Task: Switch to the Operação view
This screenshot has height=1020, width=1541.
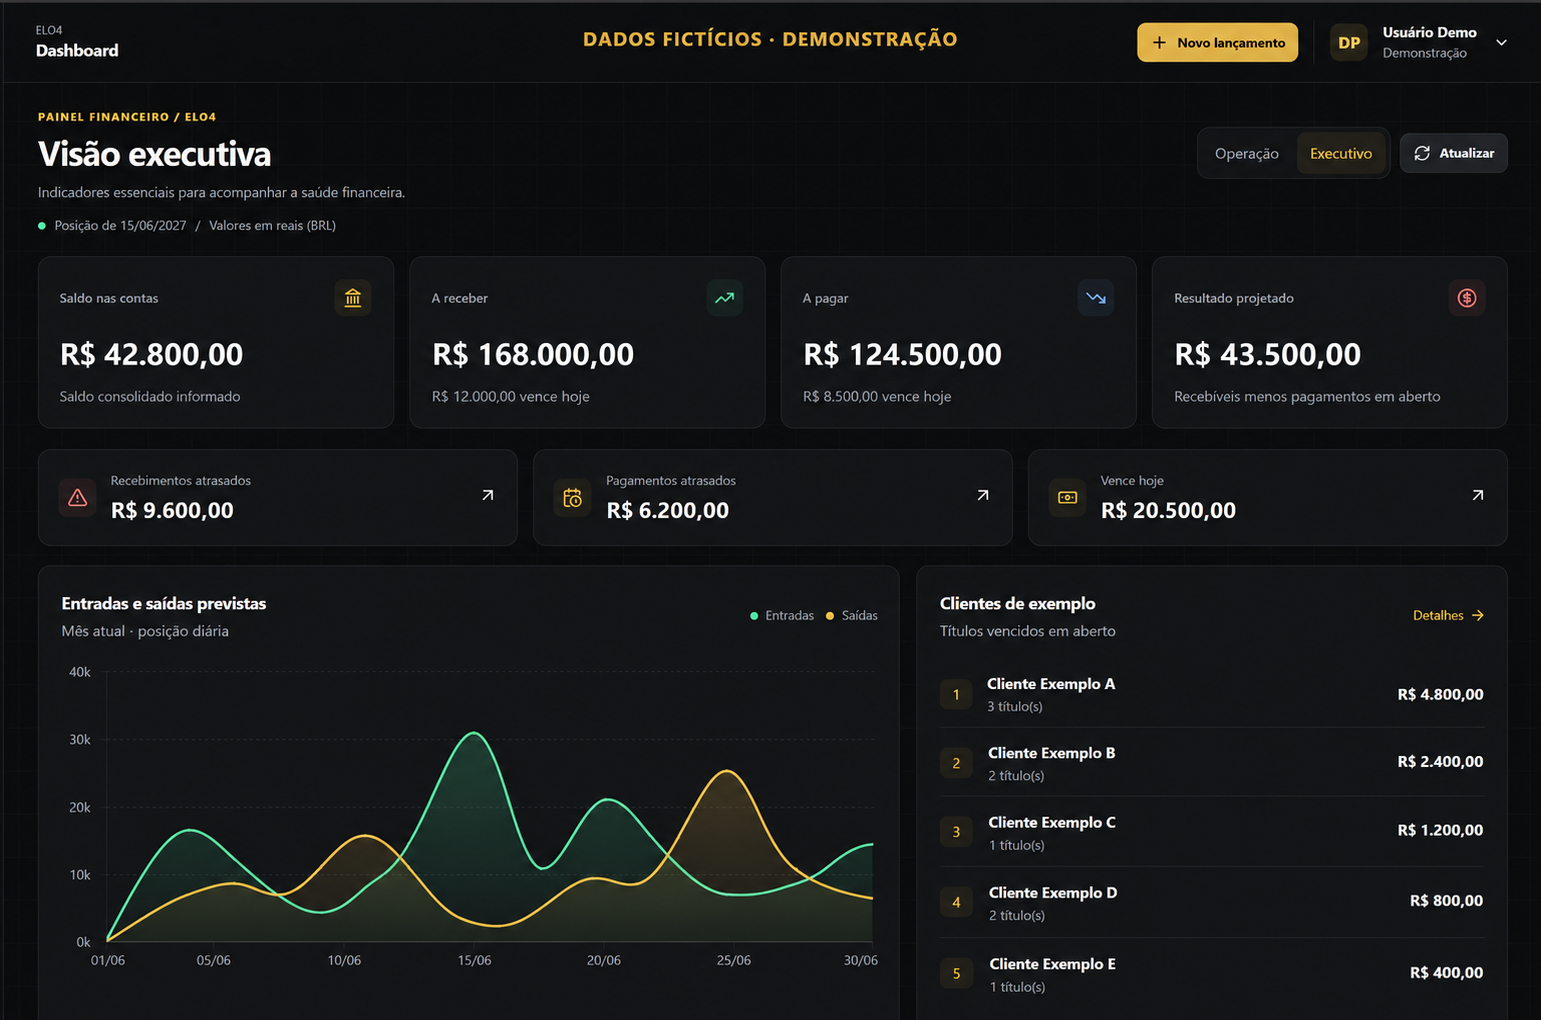Action: 1247,153
